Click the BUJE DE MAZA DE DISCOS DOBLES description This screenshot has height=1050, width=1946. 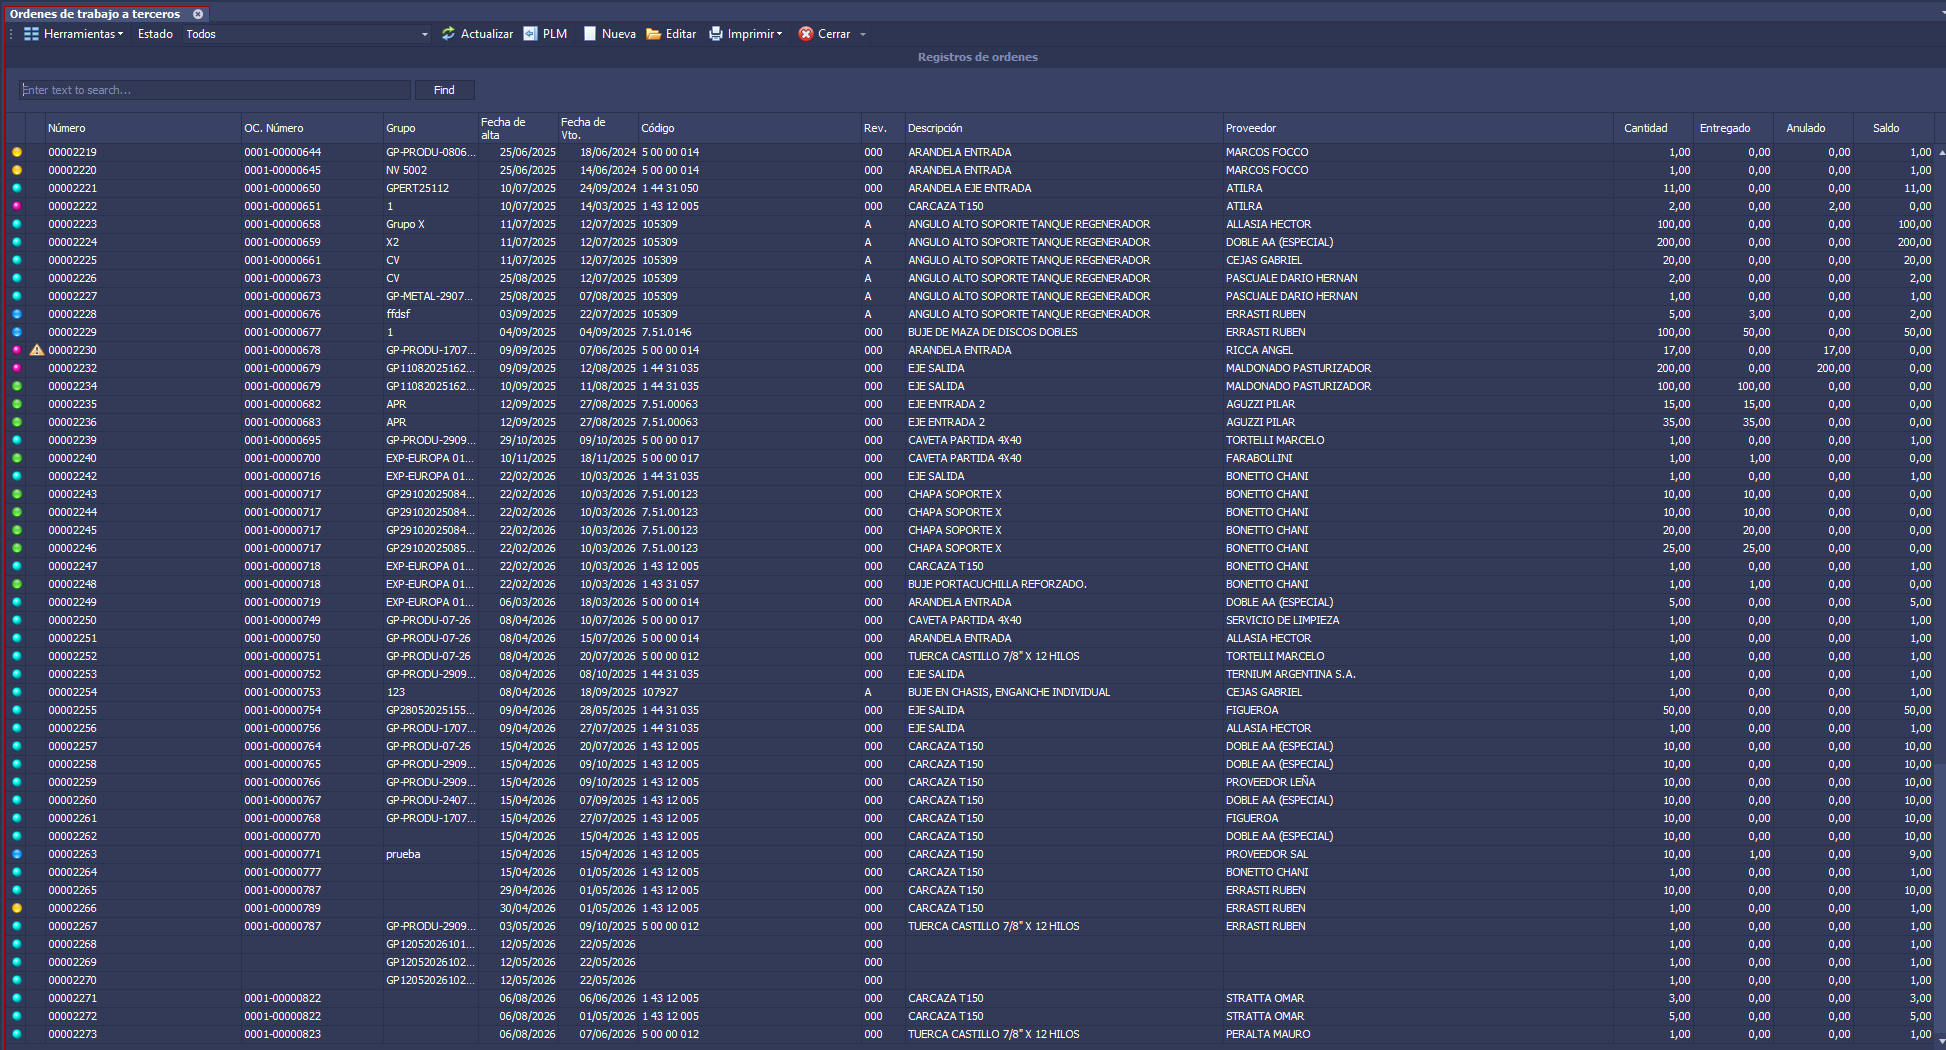[992, 332]
